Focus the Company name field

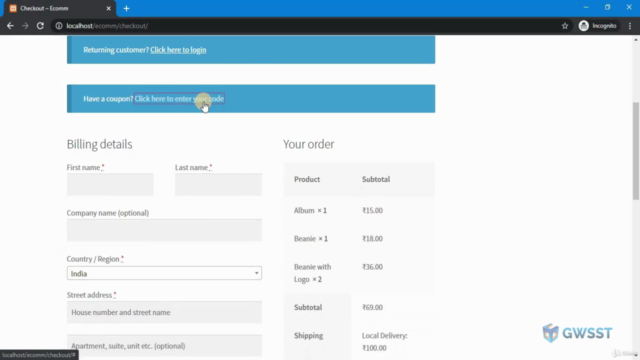pyautogui.click(x=164, y=230)
